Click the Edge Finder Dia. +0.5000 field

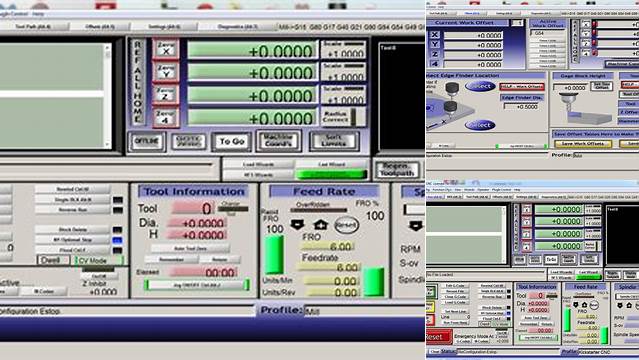point(522,106)
